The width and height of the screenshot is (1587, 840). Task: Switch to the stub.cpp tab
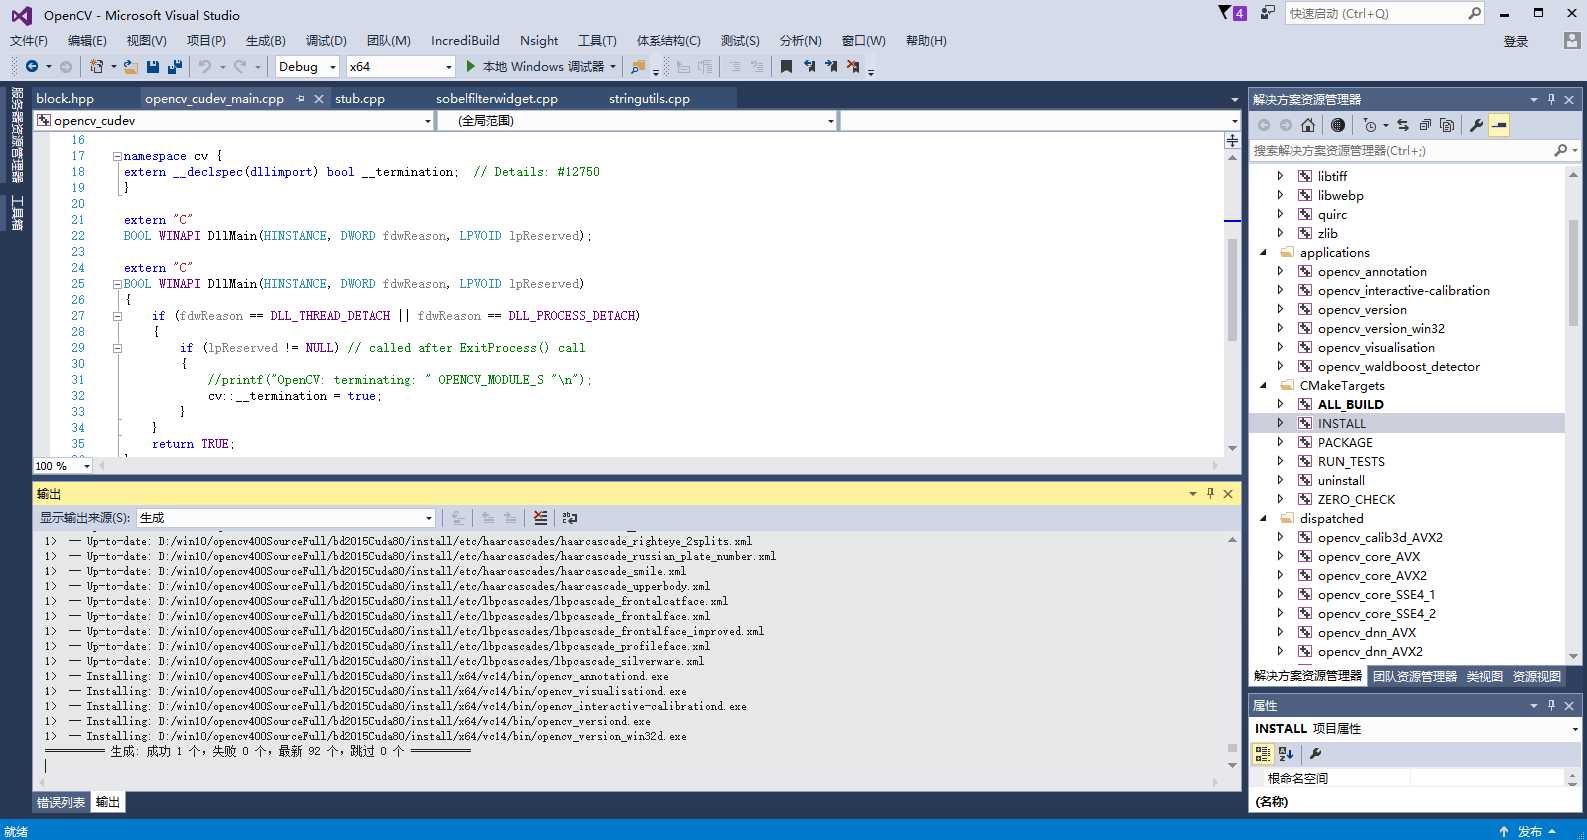tap(360, 98)
